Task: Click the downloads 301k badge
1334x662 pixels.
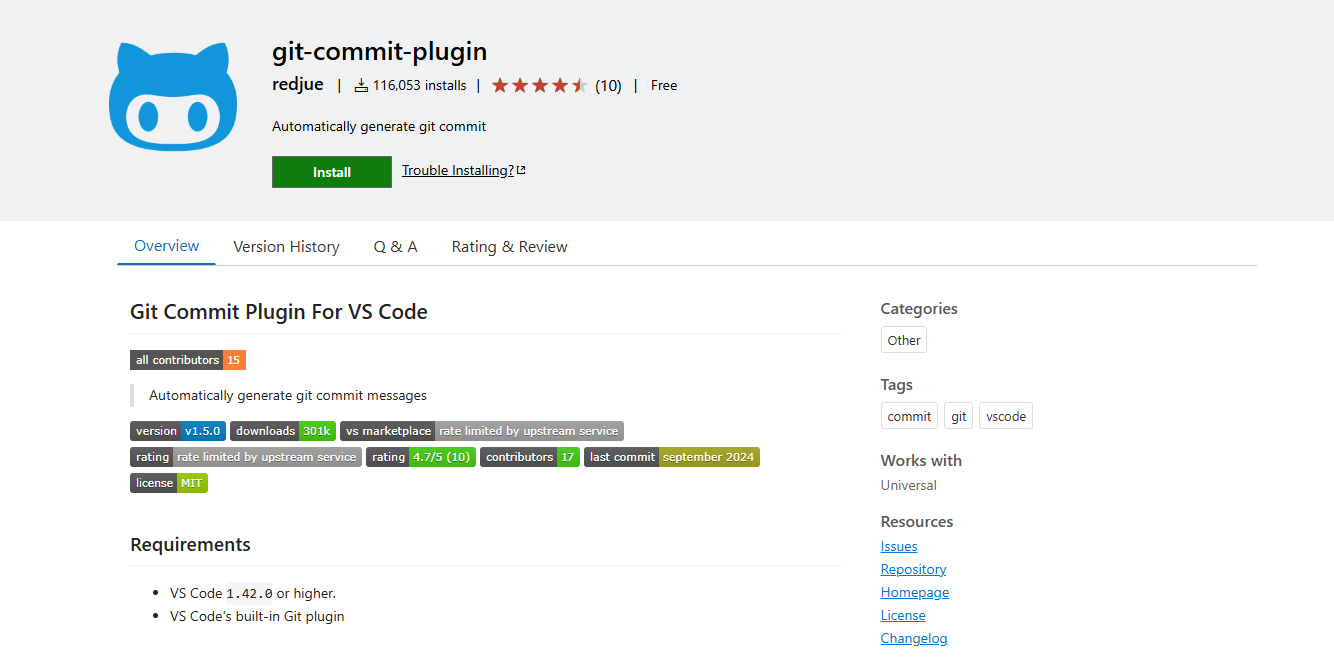Action: [x=283, y=431]
